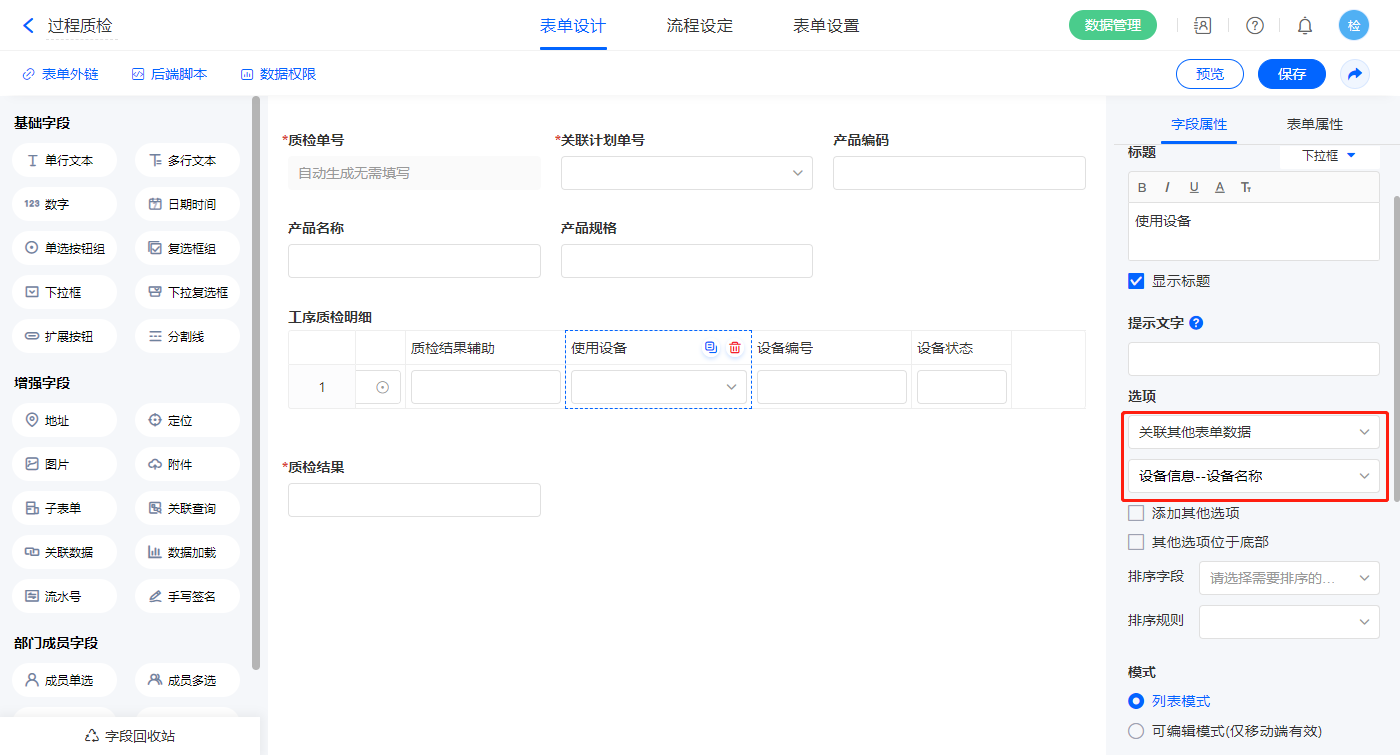The height and width of the screenshot is (755, 1400).
Task: Copy the 使用设备 field using duplicate icon
Action: pos(711,348)
